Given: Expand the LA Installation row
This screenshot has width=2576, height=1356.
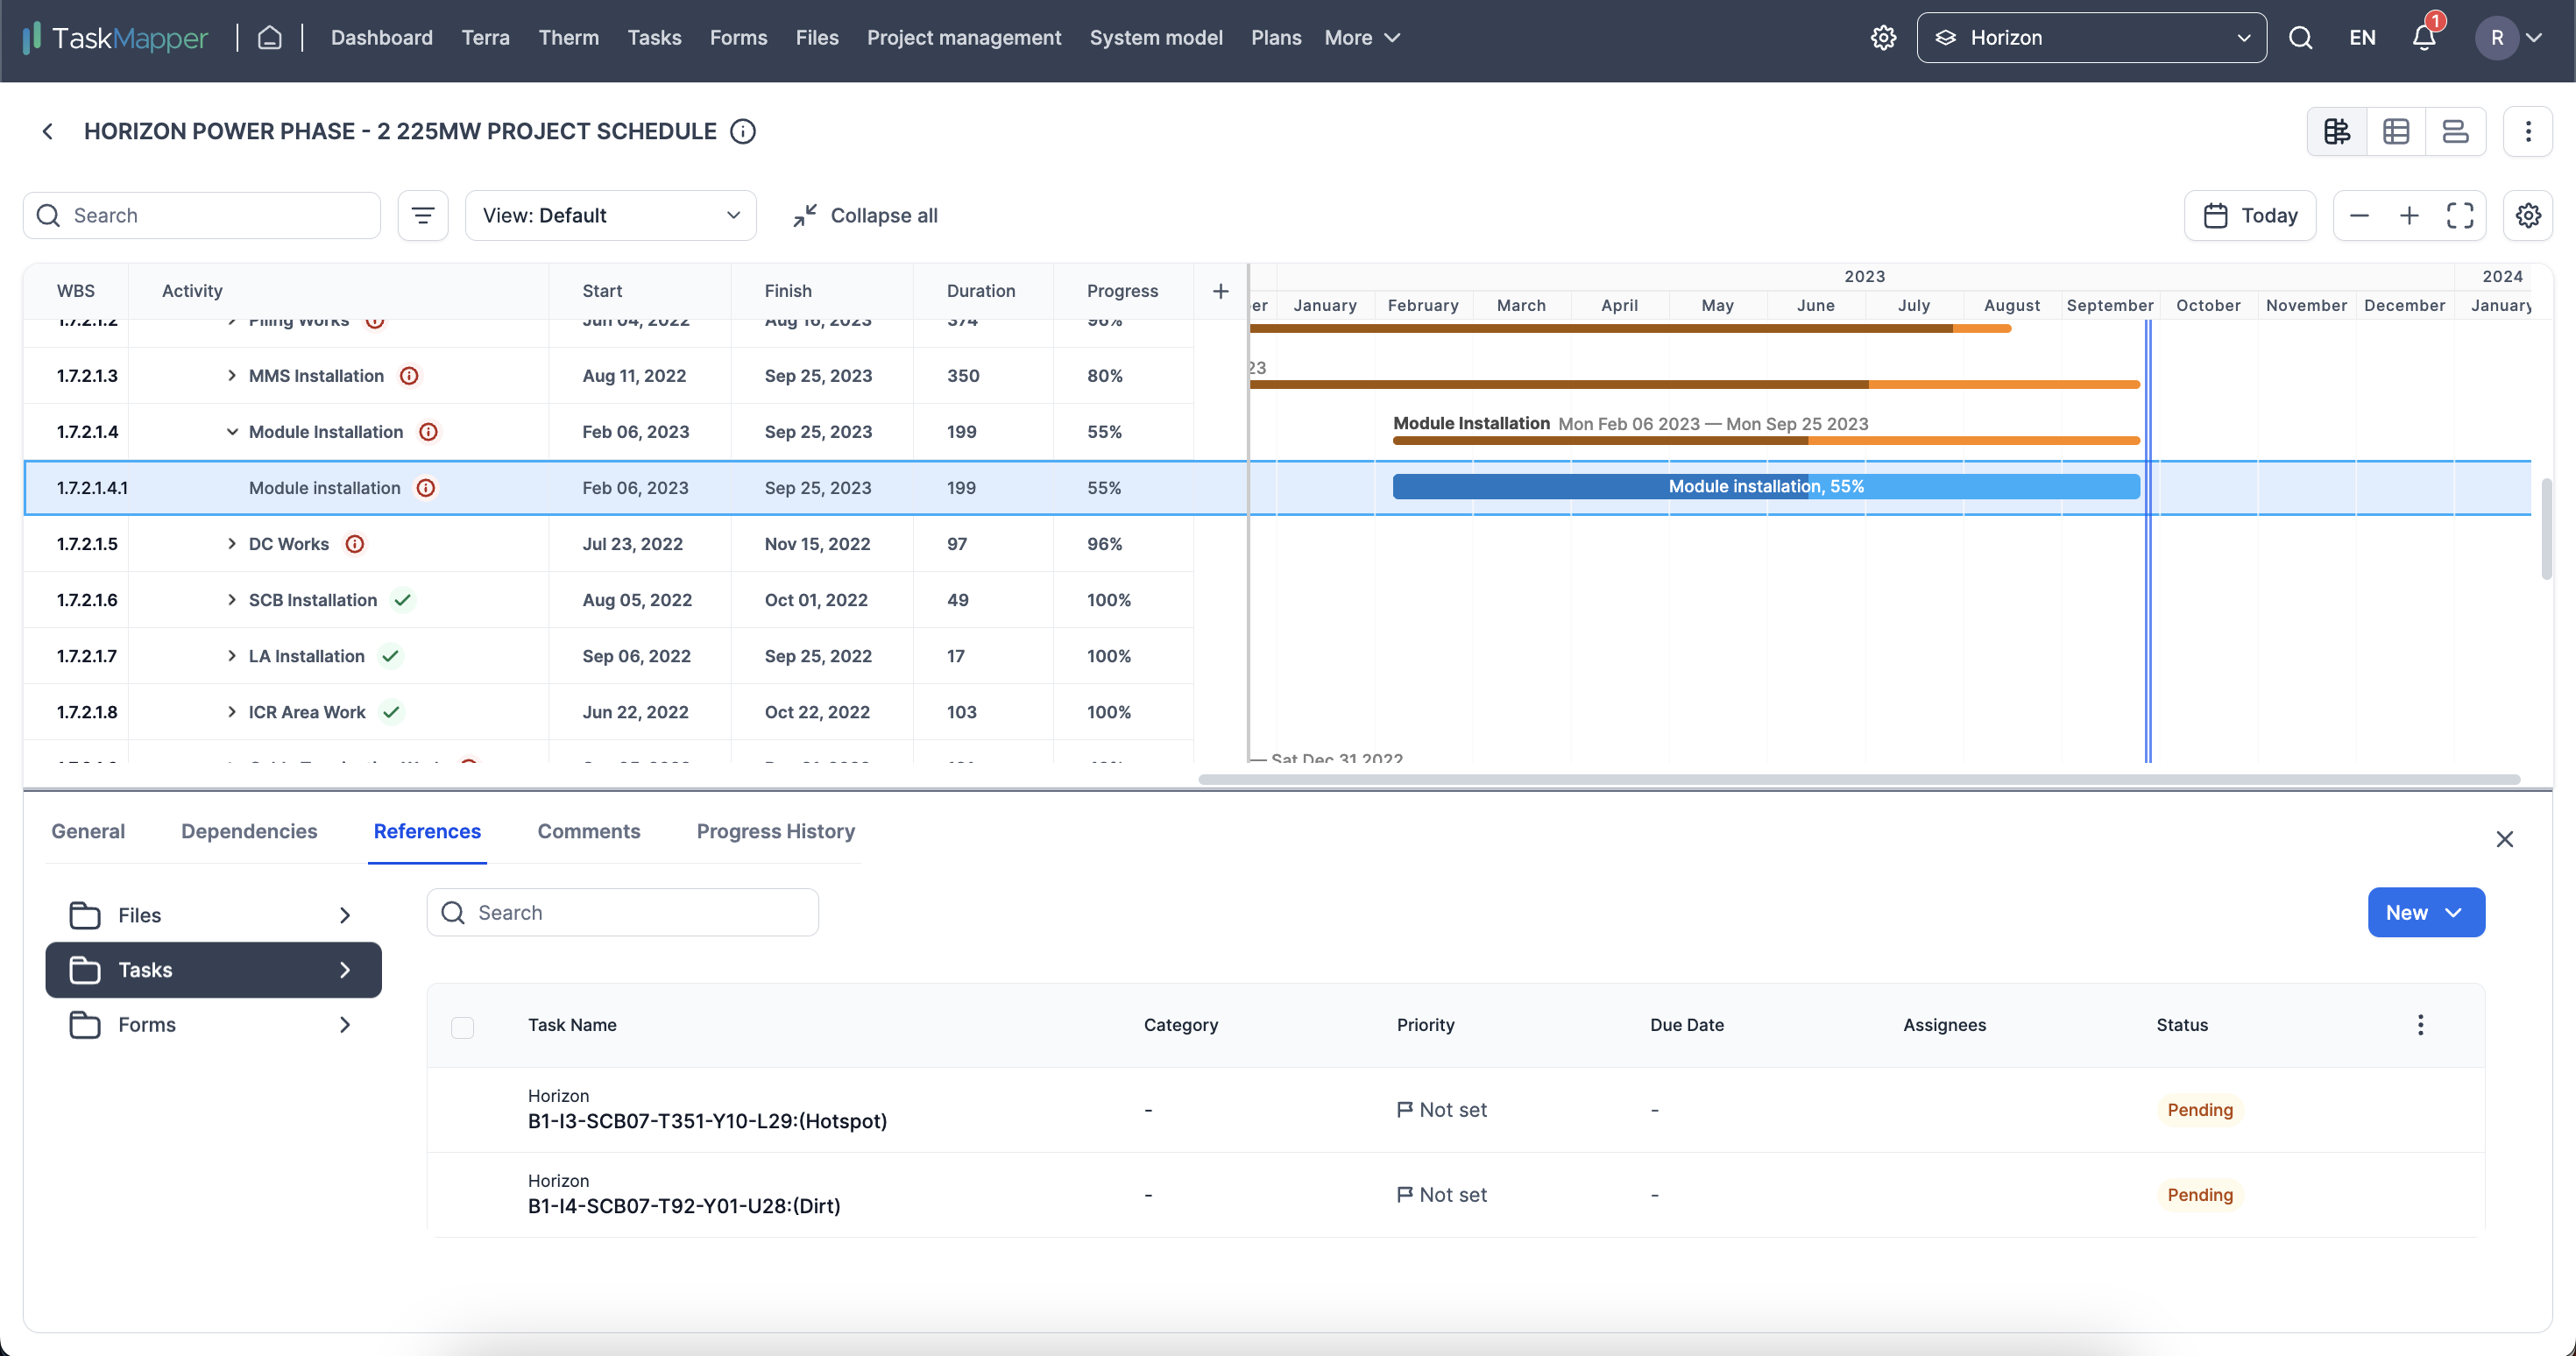Looking at the screenshot, I should coord(232,656).
